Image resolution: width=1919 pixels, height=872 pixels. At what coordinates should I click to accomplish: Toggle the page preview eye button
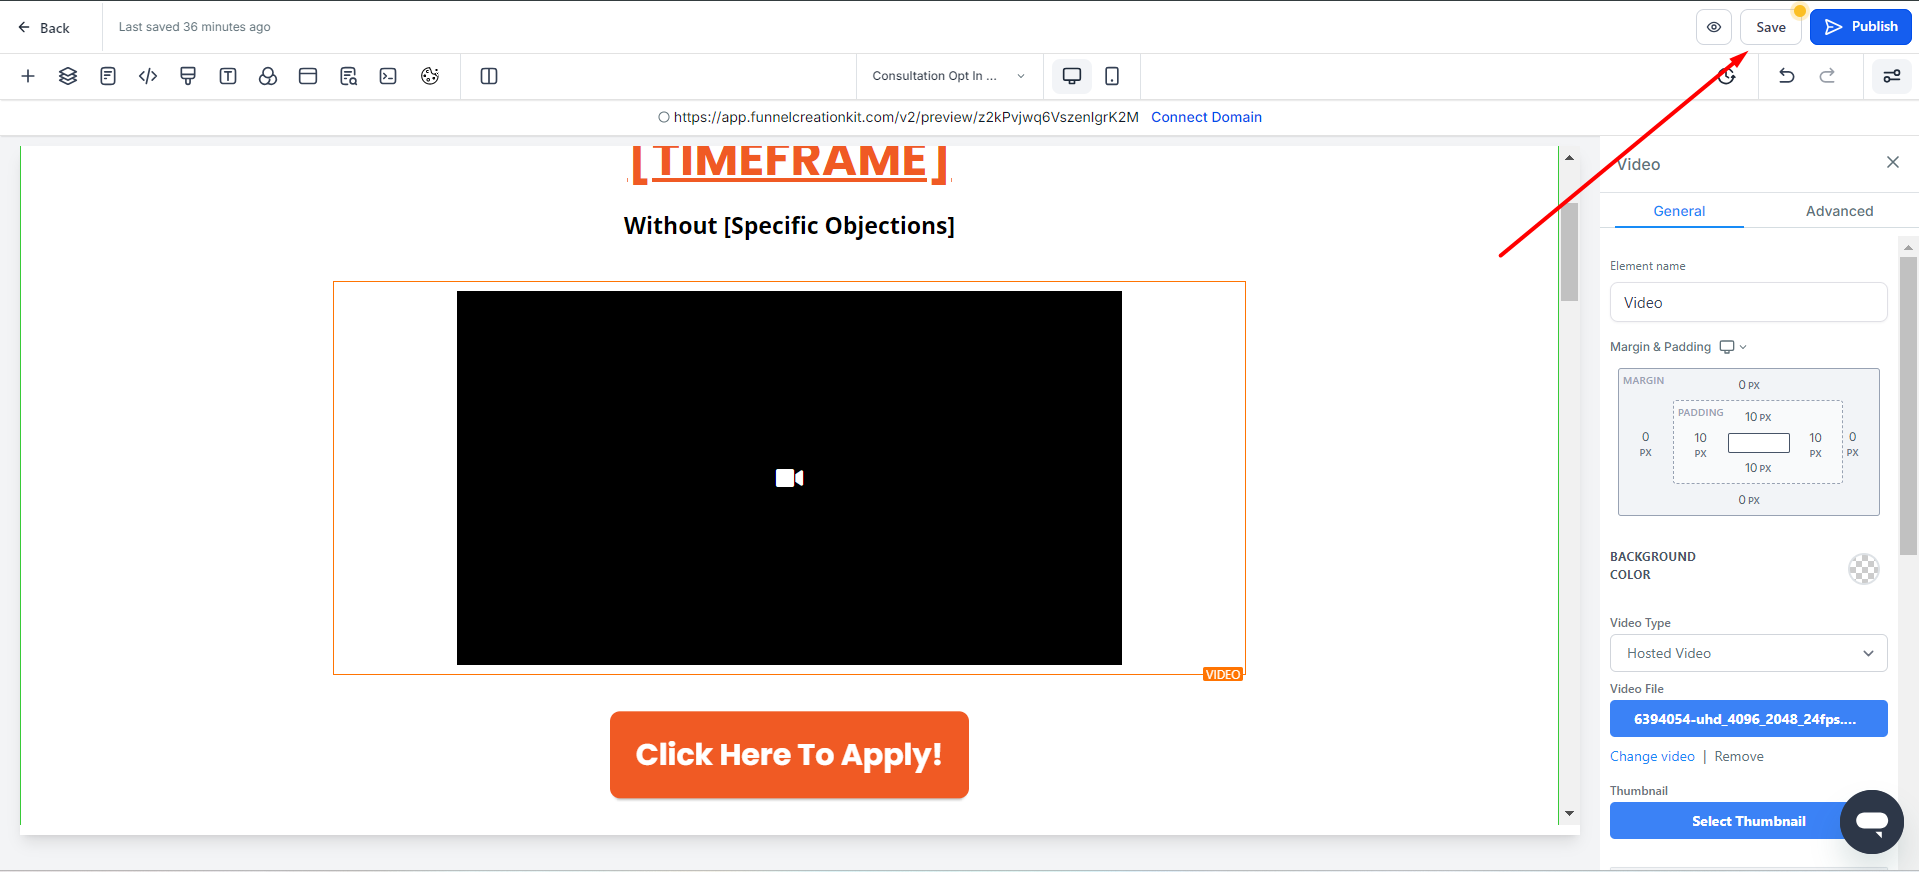1714,27
